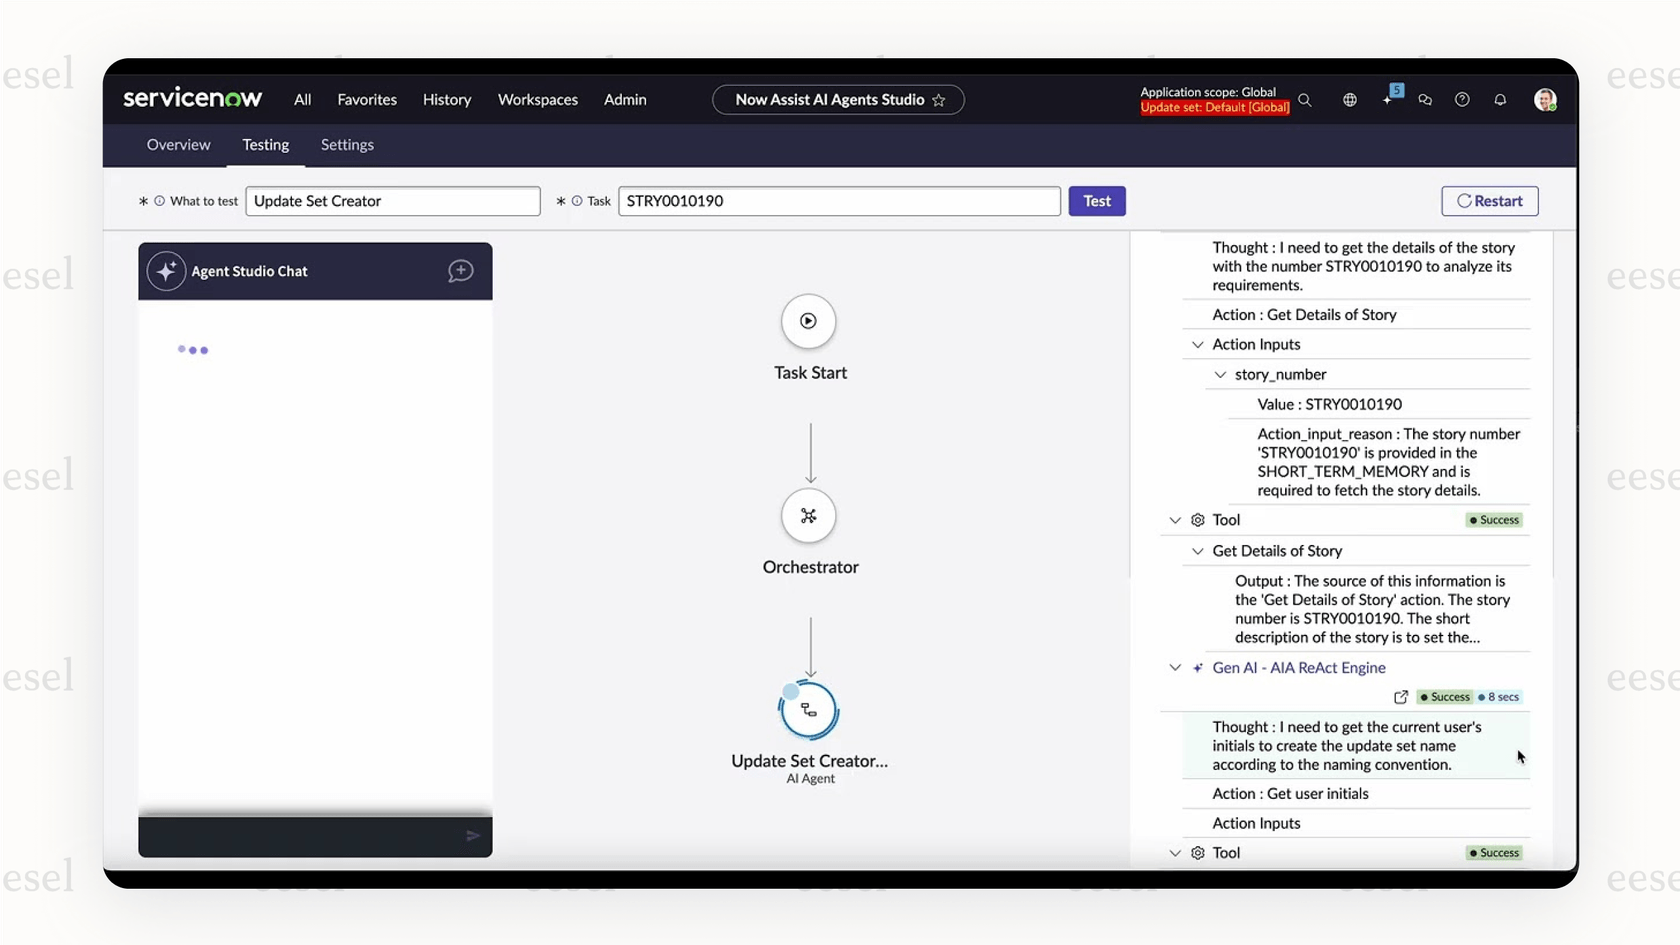Open Now Assist sparkle icon with badge 5
Viewport: 1680px width, 945px height.
point(1389,99)
